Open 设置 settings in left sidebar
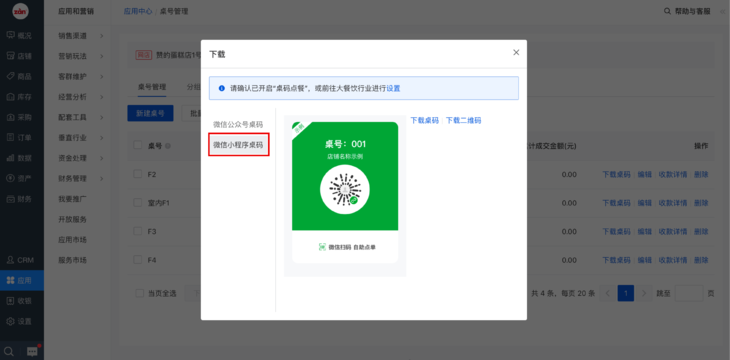The image size is (730, 360). pyautogui.click(x=20, y=321)
